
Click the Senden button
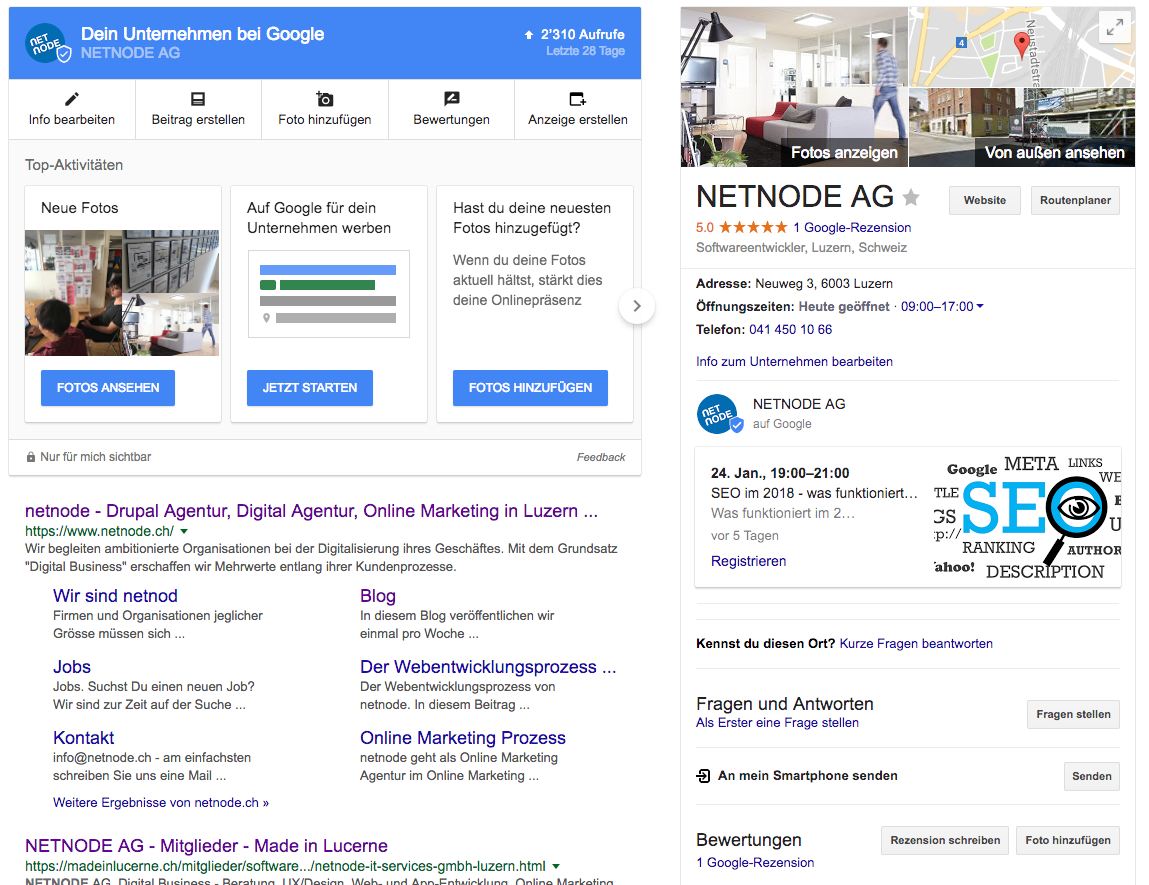point(1092,776)
